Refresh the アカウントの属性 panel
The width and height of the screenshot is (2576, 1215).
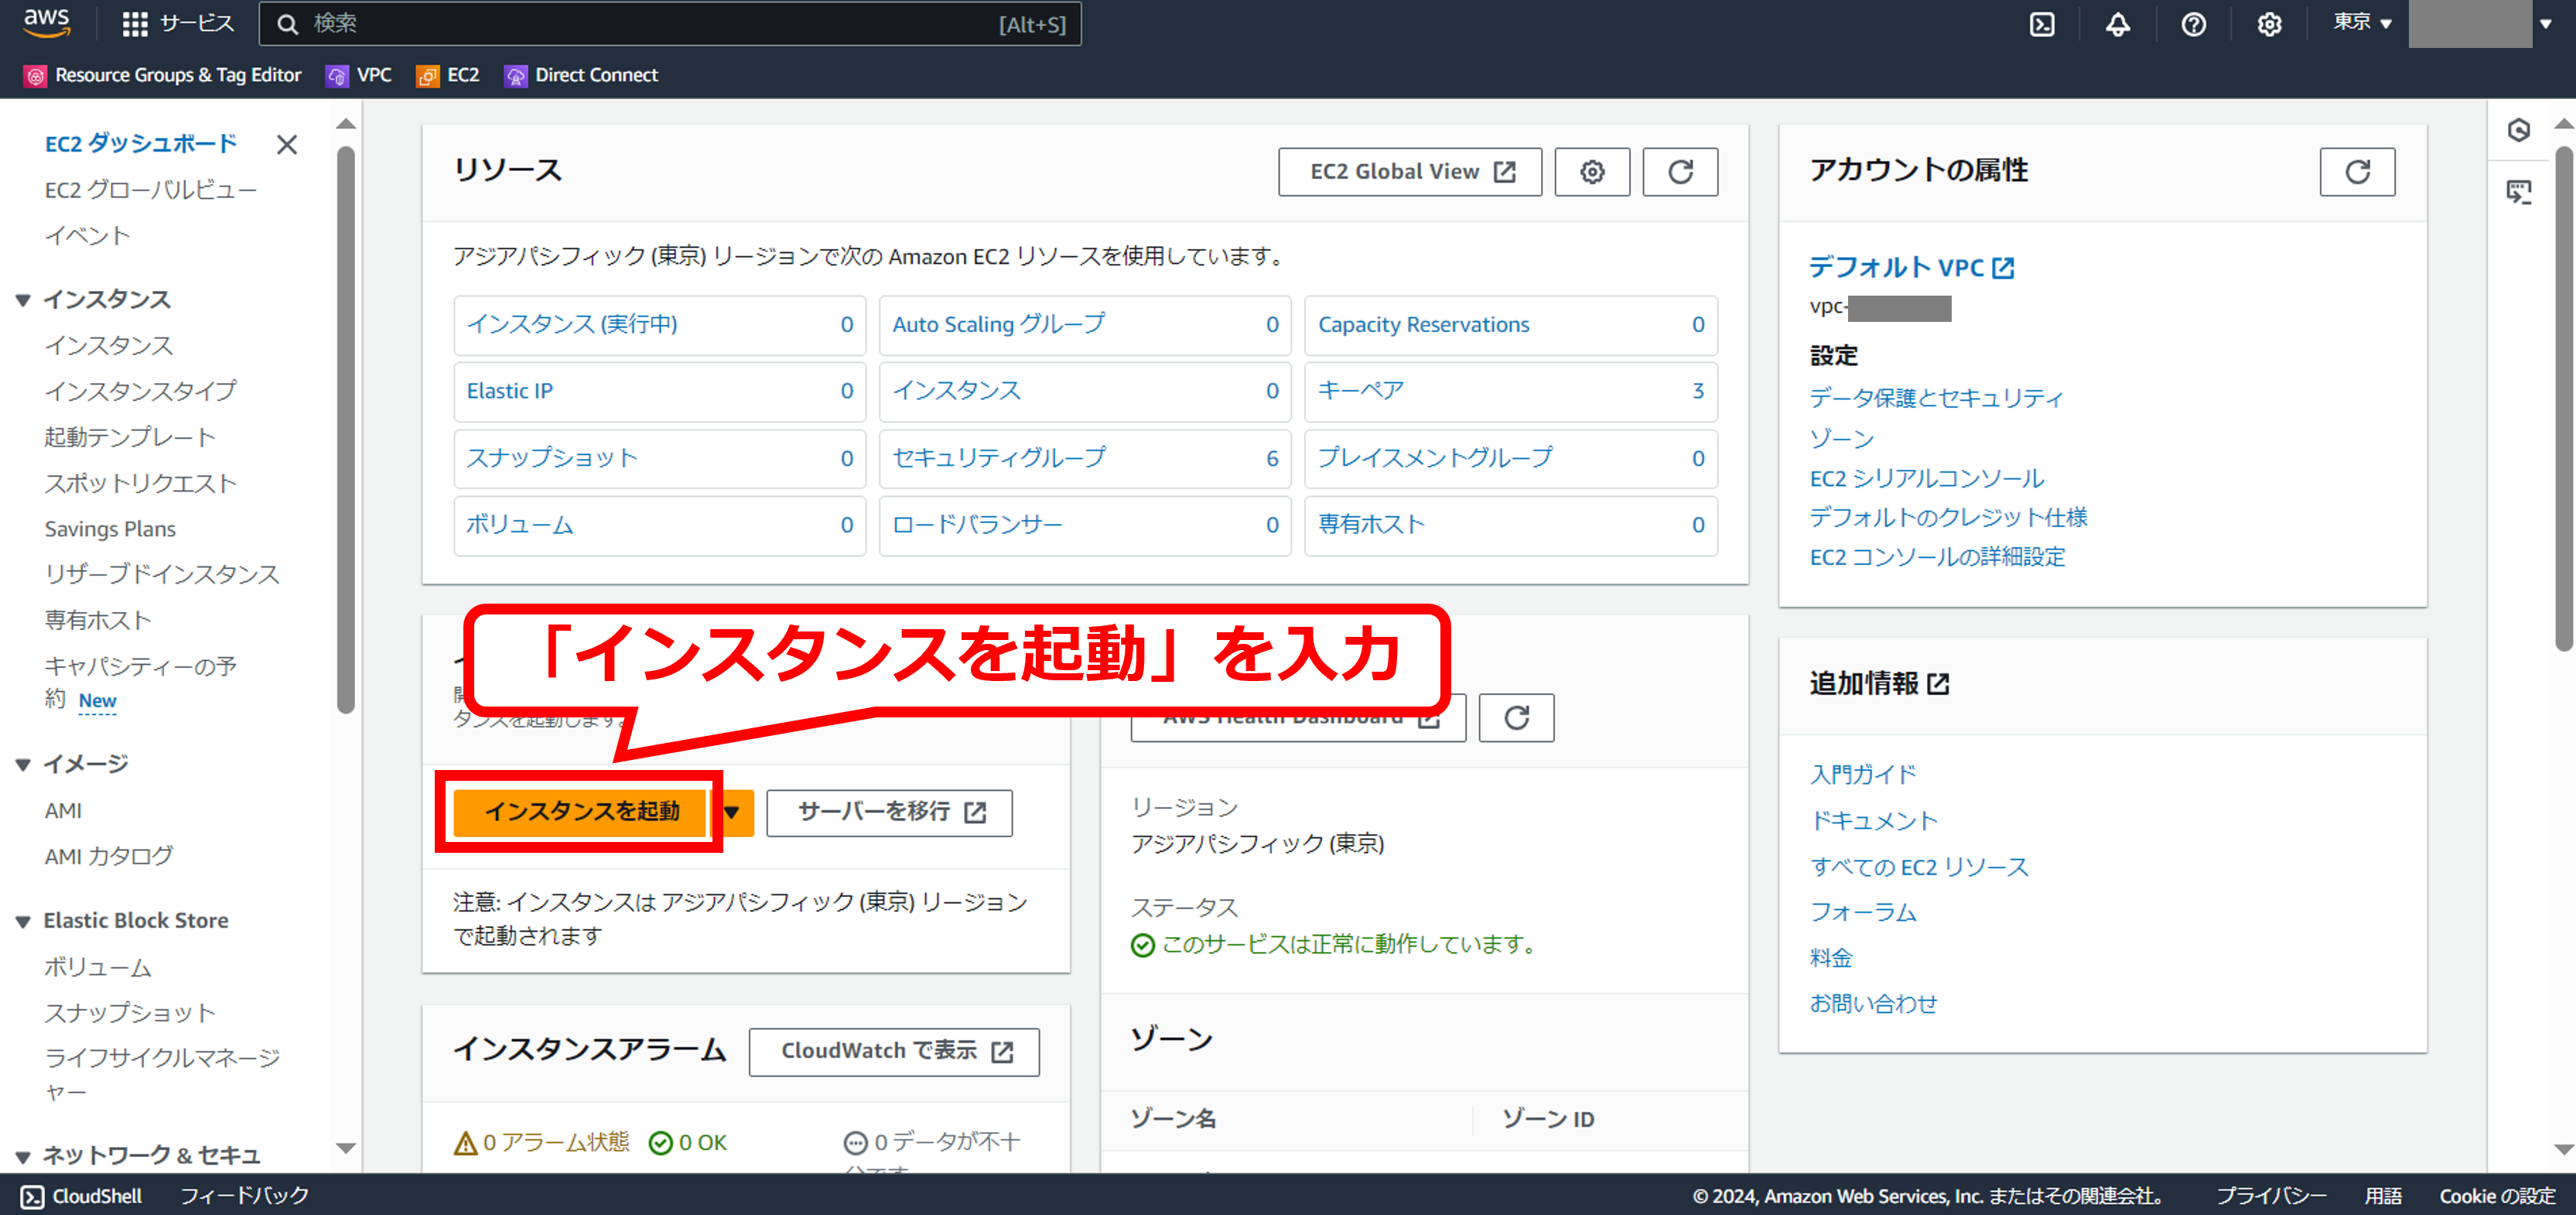click(x=2357, y=172)
